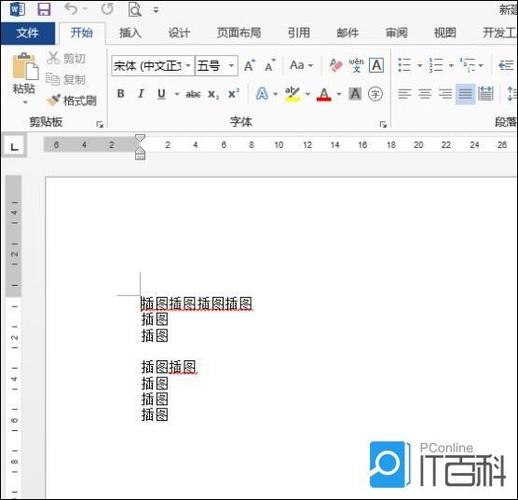Open the 剪贴板 clipboard pane launcher

(99, 124)
